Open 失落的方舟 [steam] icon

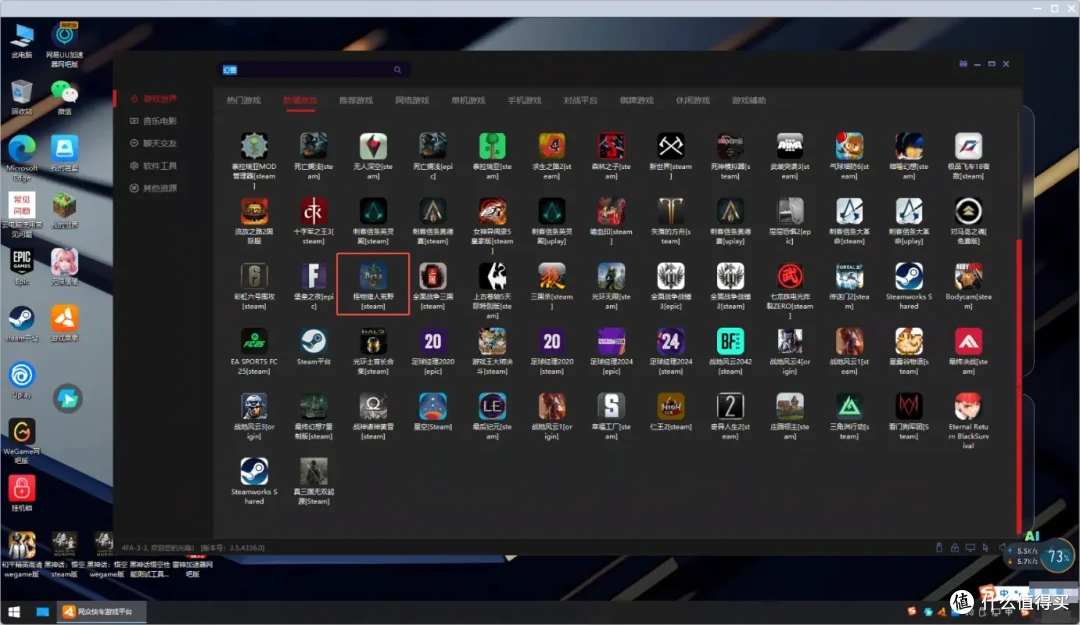click(670, 212)
